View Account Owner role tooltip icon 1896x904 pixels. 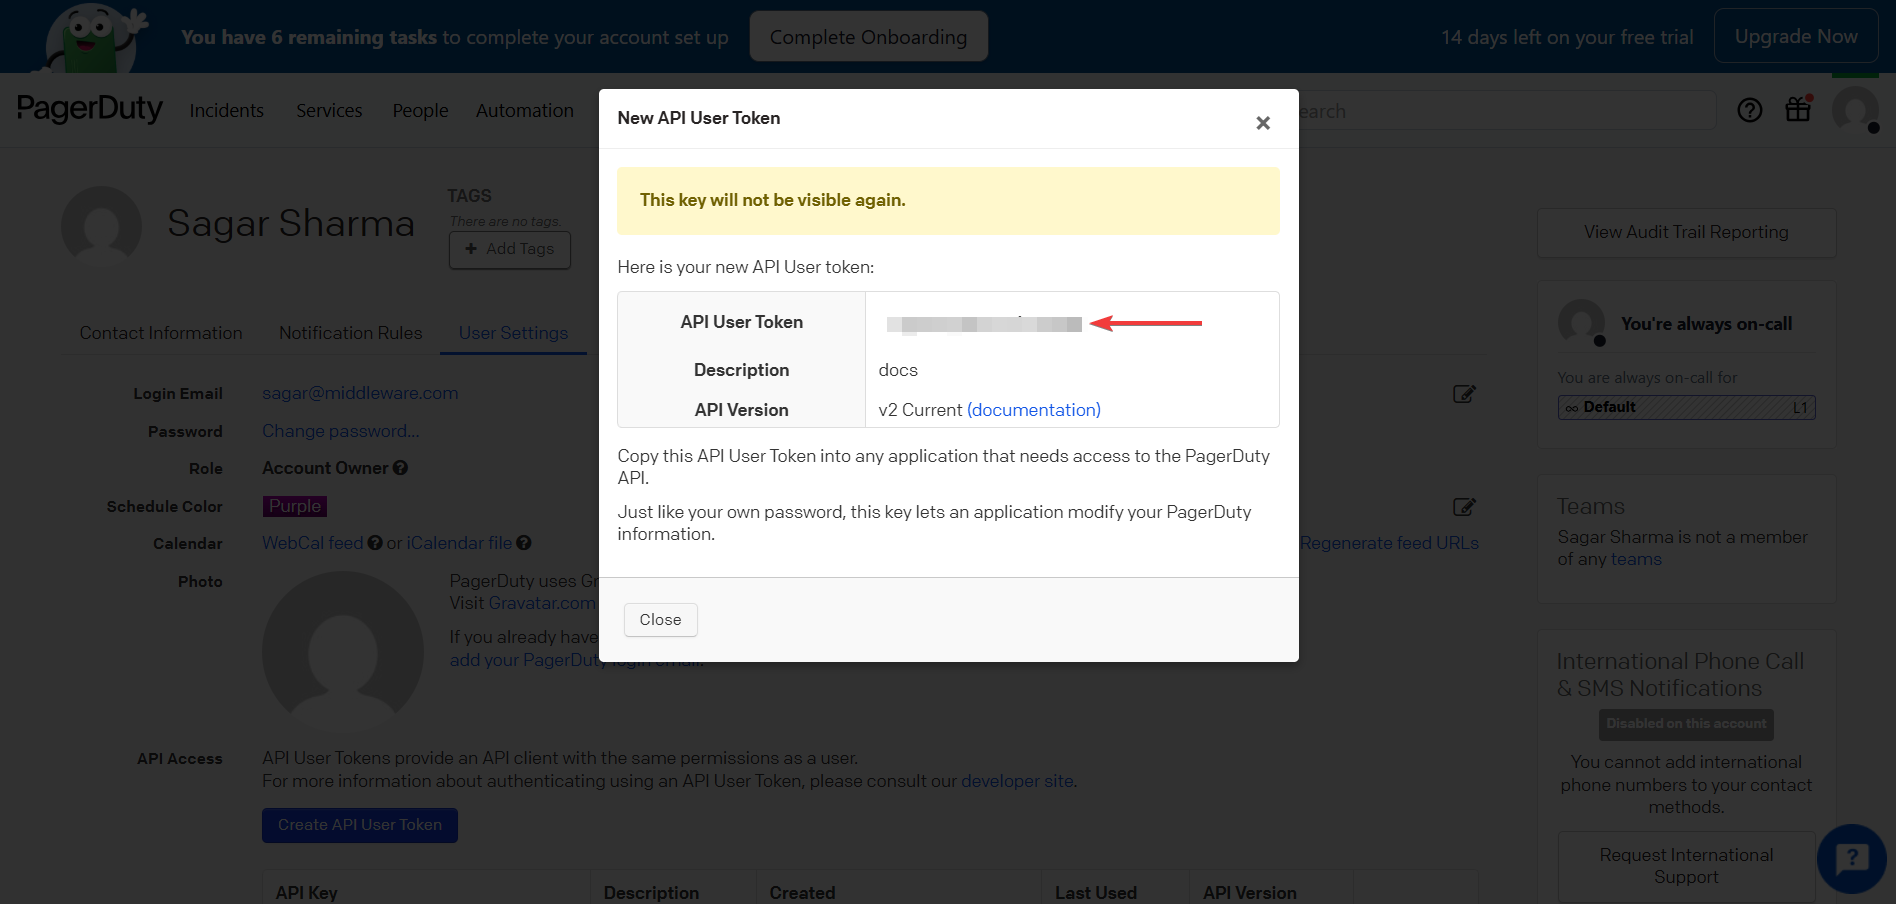pyautogui.click(x=400, y=467)
